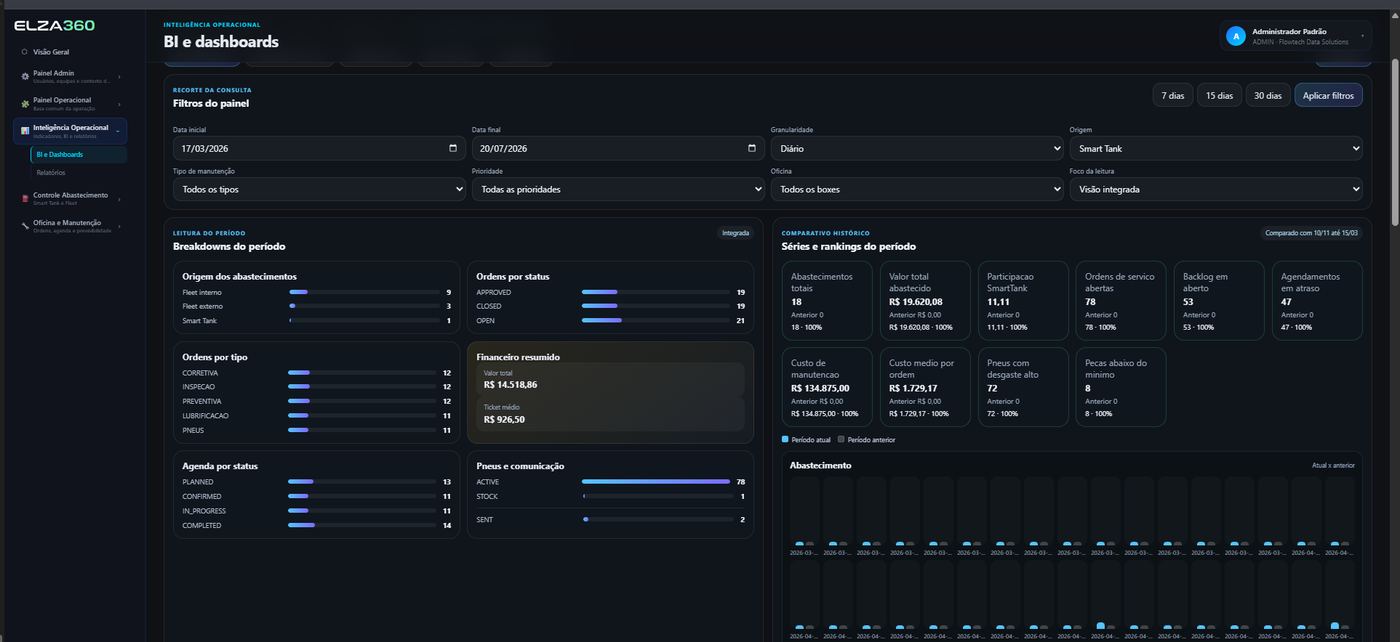
Task: Open the Data inicial calendar picker icon
Action: pyautogui.click(x=453, y=148)
